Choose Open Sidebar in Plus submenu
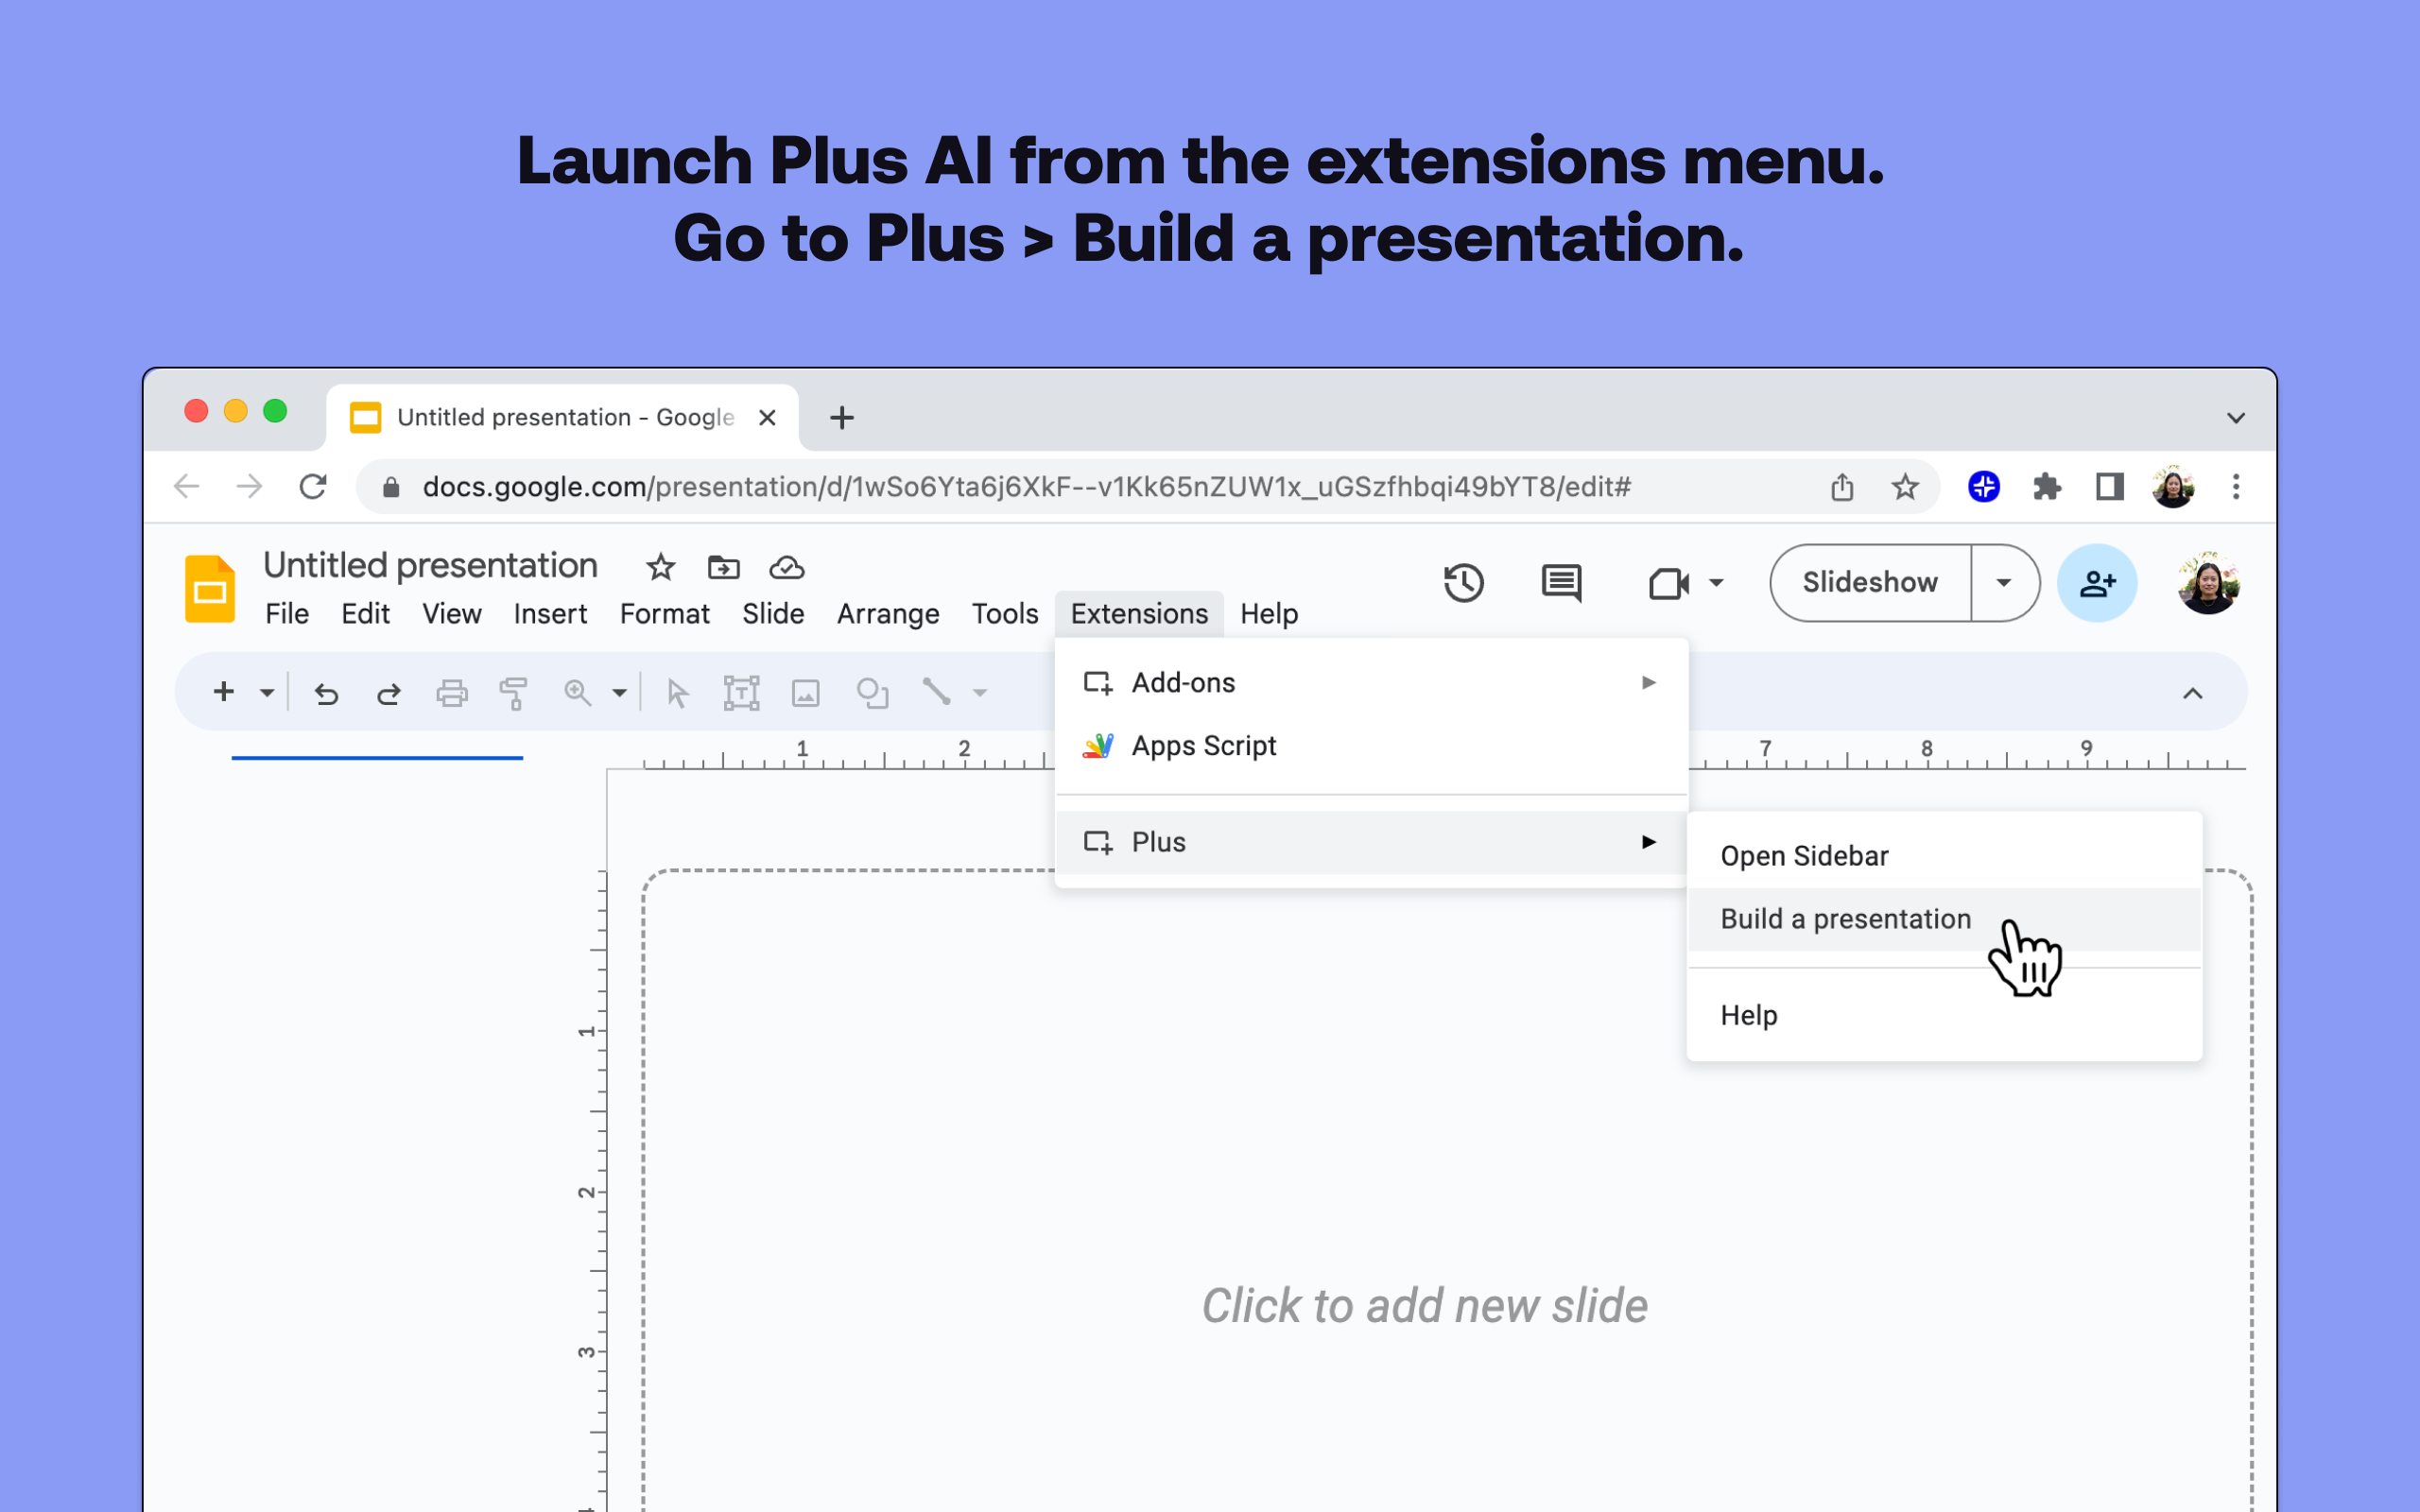The width and height of the screenshot is (2420, 1512). (x=1804, y=856)
